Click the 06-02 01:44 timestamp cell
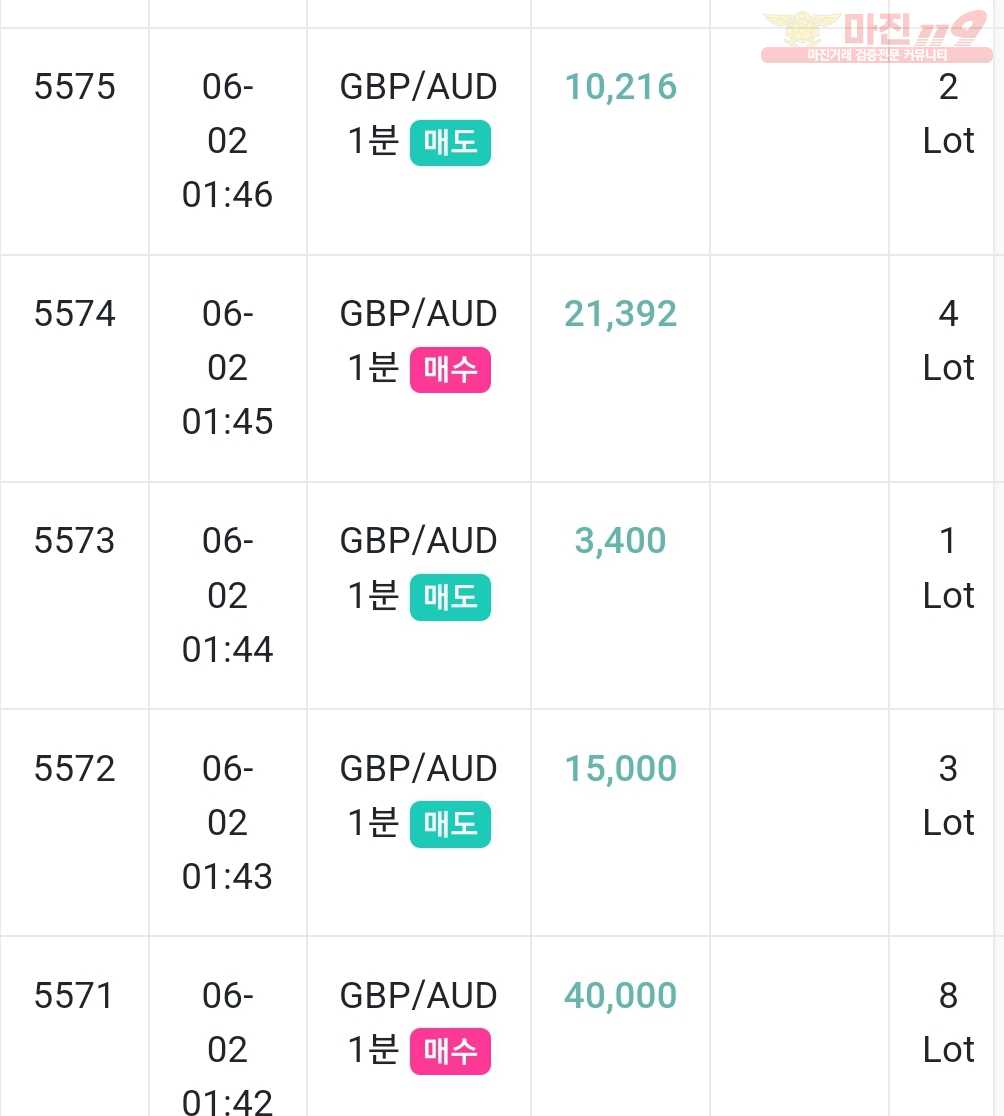The image size is (1004, 1116). 228,595
